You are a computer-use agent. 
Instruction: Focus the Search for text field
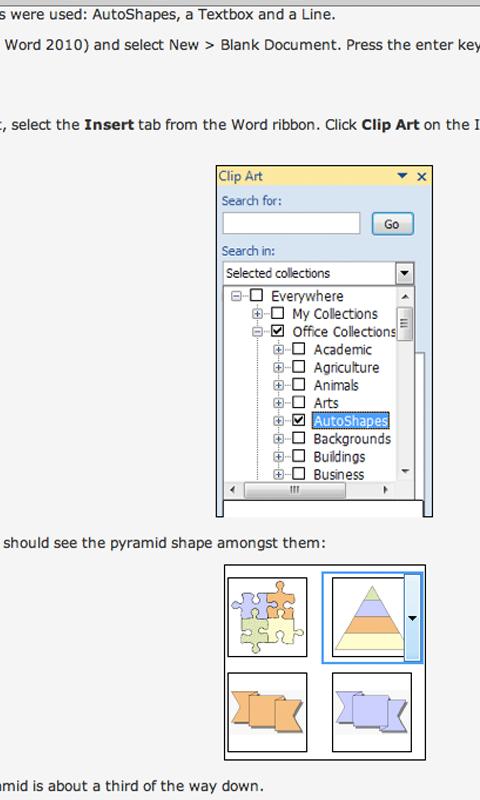coord(291,223)
